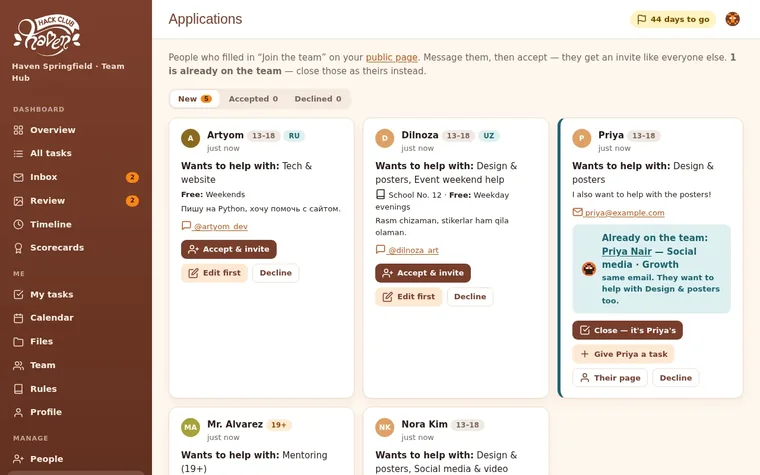
Task: Decline Dilnoza's application
Action: [470, 297]
